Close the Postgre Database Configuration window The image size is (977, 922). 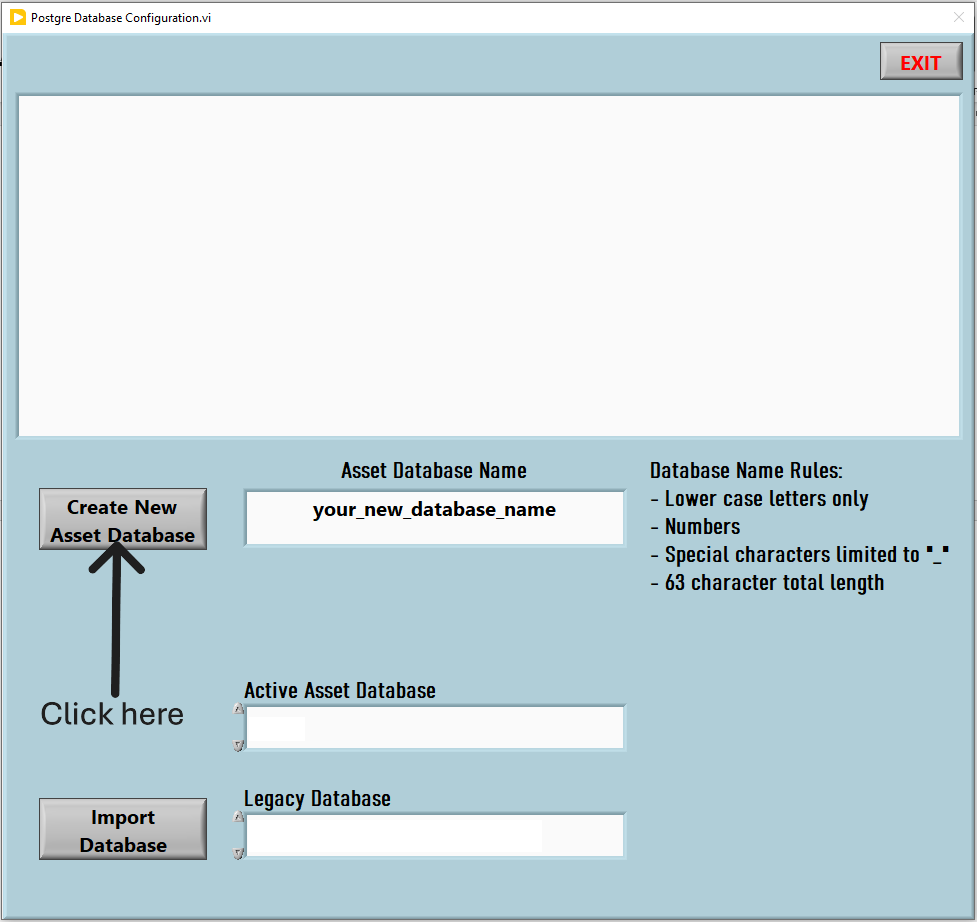pyautogui.click(x=961, y=17)
